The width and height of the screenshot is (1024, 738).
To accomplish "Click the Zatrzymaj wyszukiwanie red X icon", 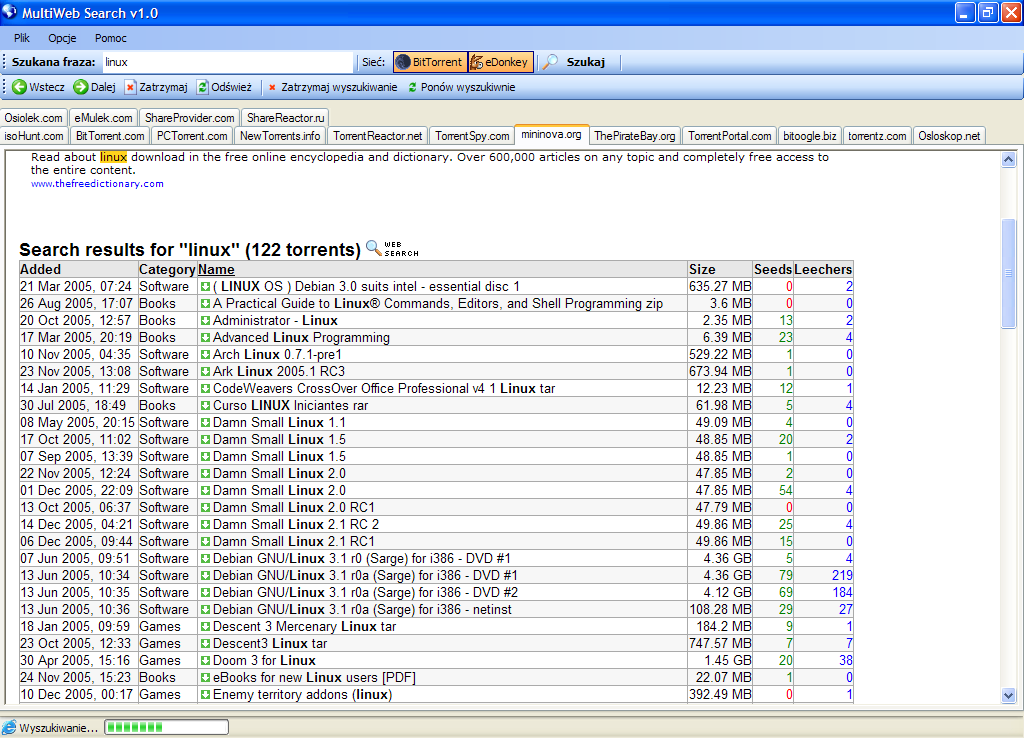I will (x=272, y=88).
